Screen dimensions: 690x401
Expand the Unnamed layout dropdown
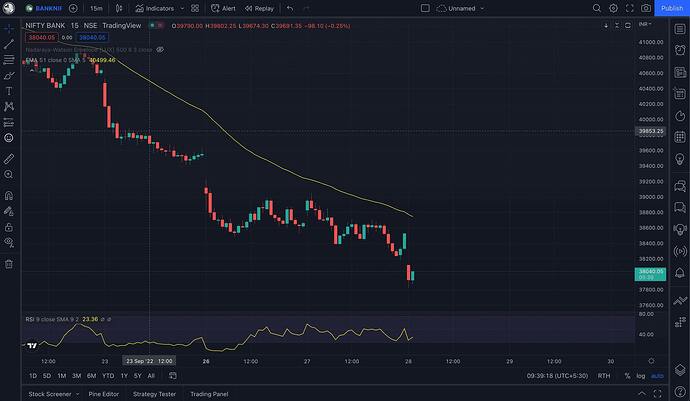click(x=482, y=8)
